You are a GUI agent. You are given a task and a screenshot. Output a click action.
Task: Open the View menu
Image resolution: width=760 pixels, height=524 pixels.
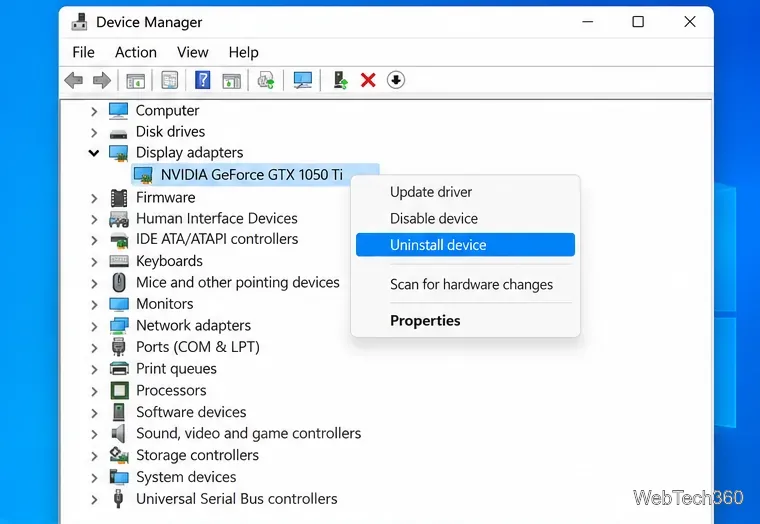[192, 52]
